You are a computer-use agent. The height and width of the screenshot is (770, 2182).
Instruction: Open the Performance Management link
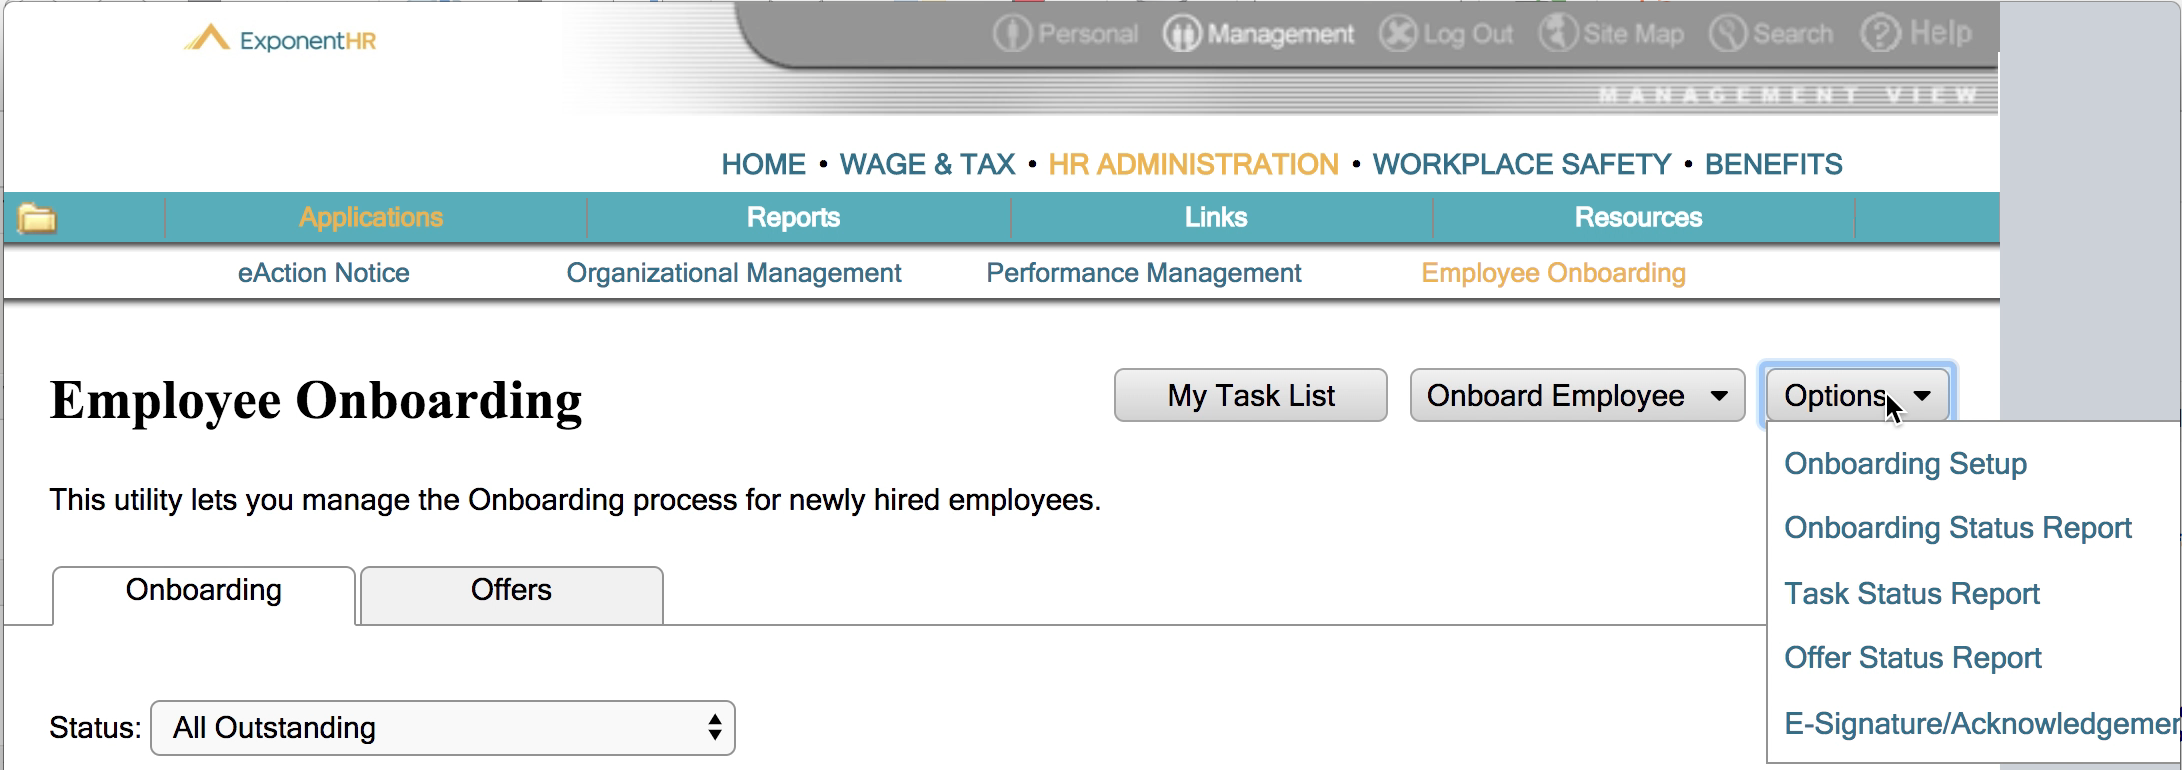[x=1143, y=273]
